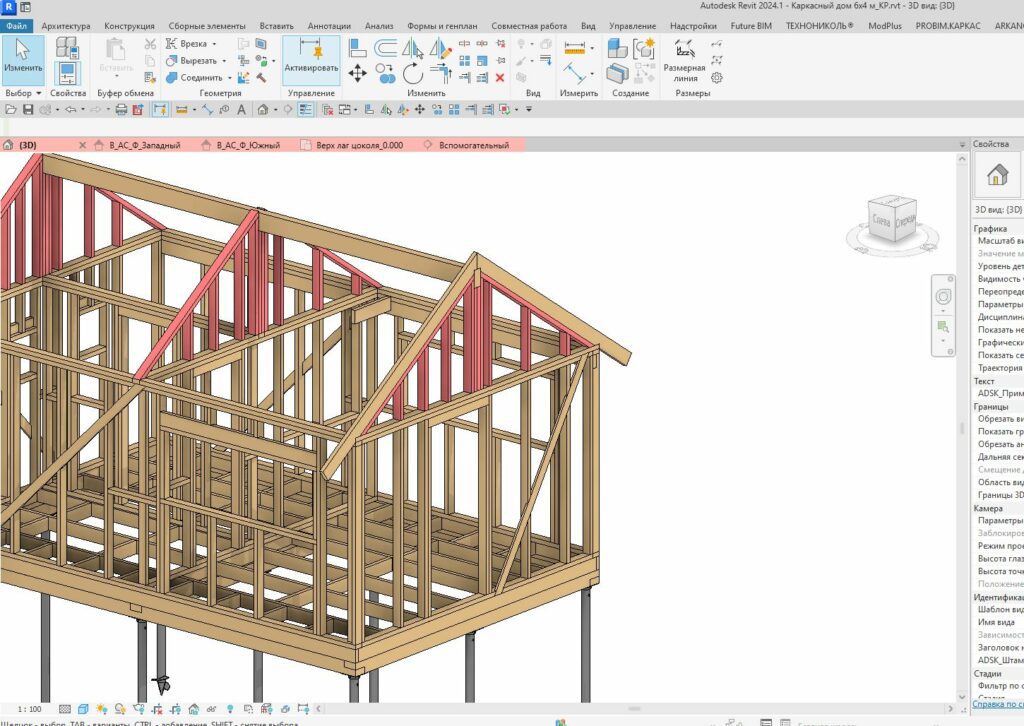This screenshot has height=726, width=1024.
Task: Toggle the Properties palette button in the ribbon
Action: point(68,73)
